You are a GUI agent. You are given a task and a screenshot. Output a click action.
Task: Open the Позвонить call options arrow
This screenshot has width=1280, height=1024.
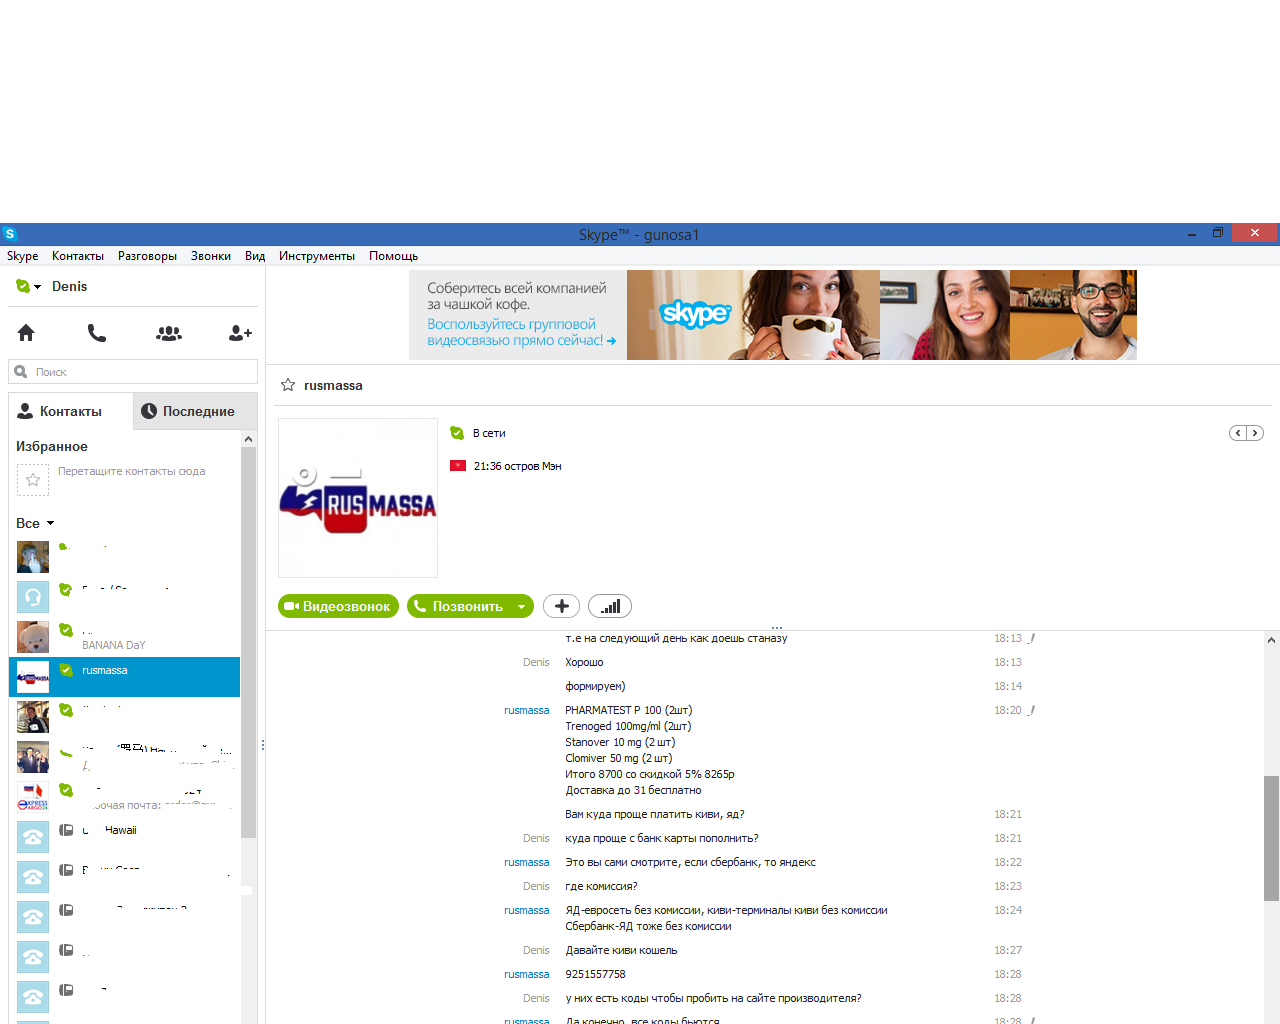521,606
